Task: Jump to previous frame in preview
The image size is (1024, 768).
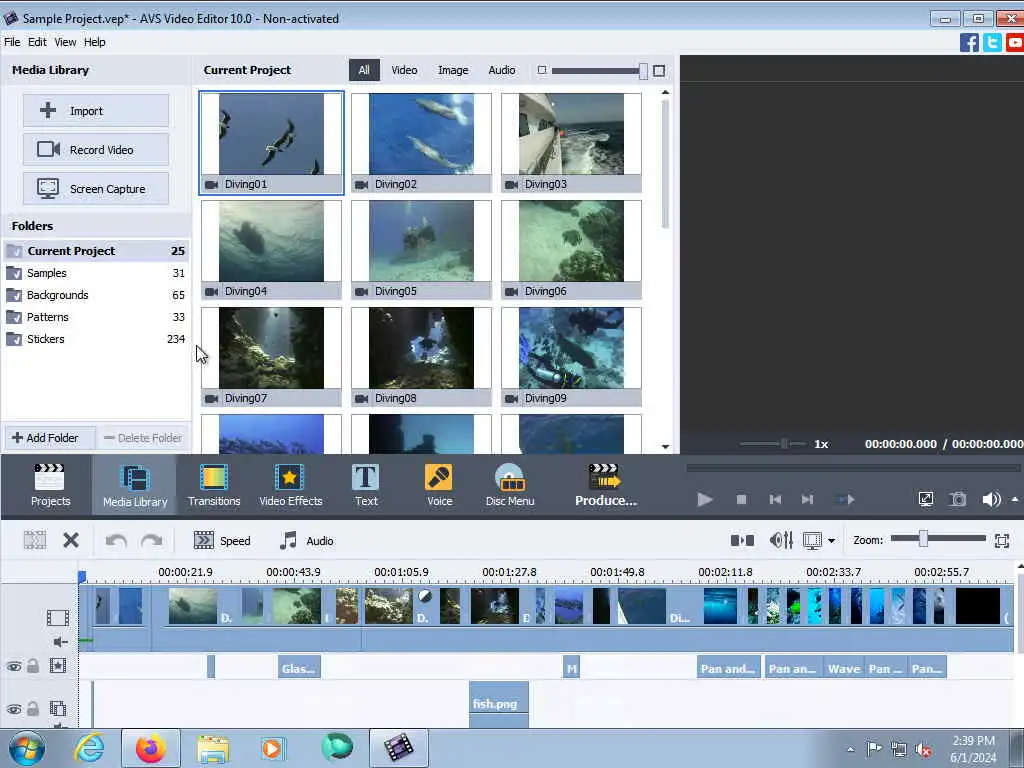Action: point(775,500)
